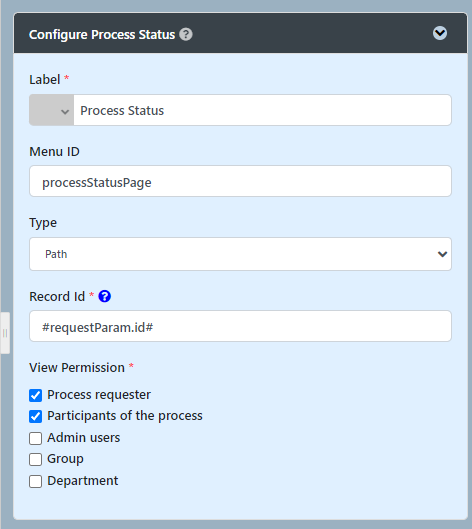Uncheck Participants of the process checkbox
This screenshot has height=529, width=472.
pyautogui.click(x=35, y=417)
